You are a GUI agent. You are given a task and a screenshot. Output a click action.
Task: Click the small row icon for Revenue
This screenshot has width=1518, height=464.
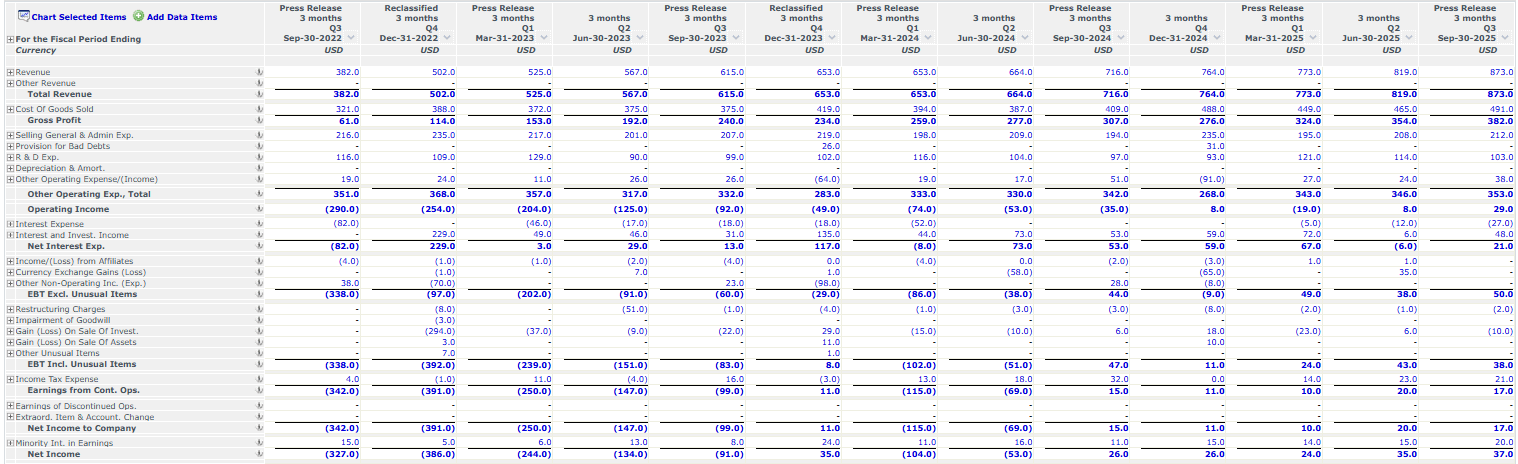click(259, 73)
